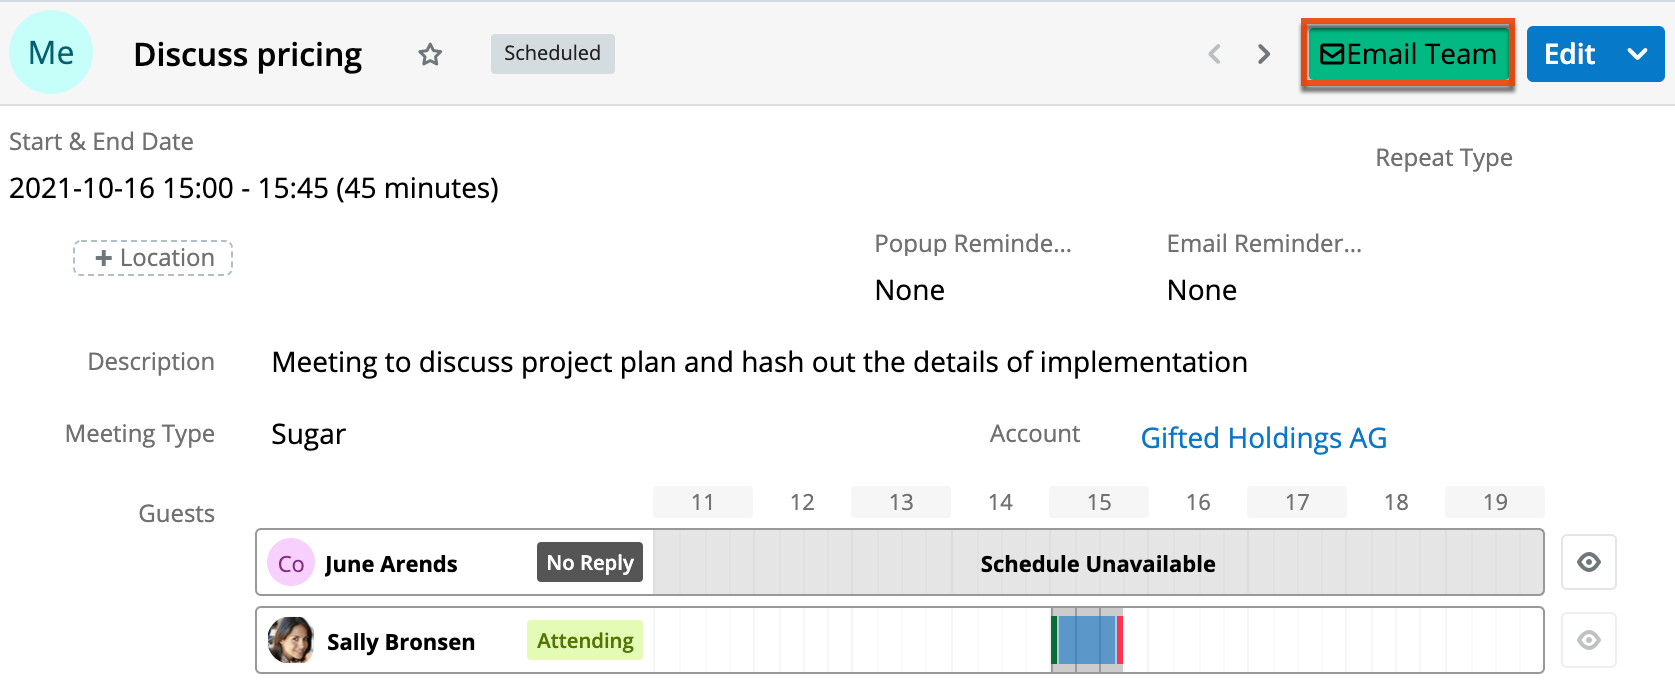This screenshot has width=1675, height=686.
Task: Click the blue meeting time block
Action: pos(1086,641)
